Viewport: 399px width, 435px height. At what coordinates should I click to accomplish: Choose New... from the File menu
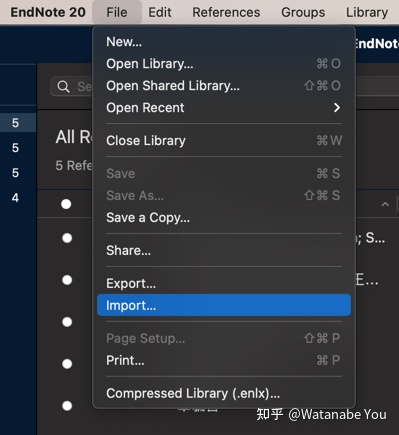pos(224,42)
